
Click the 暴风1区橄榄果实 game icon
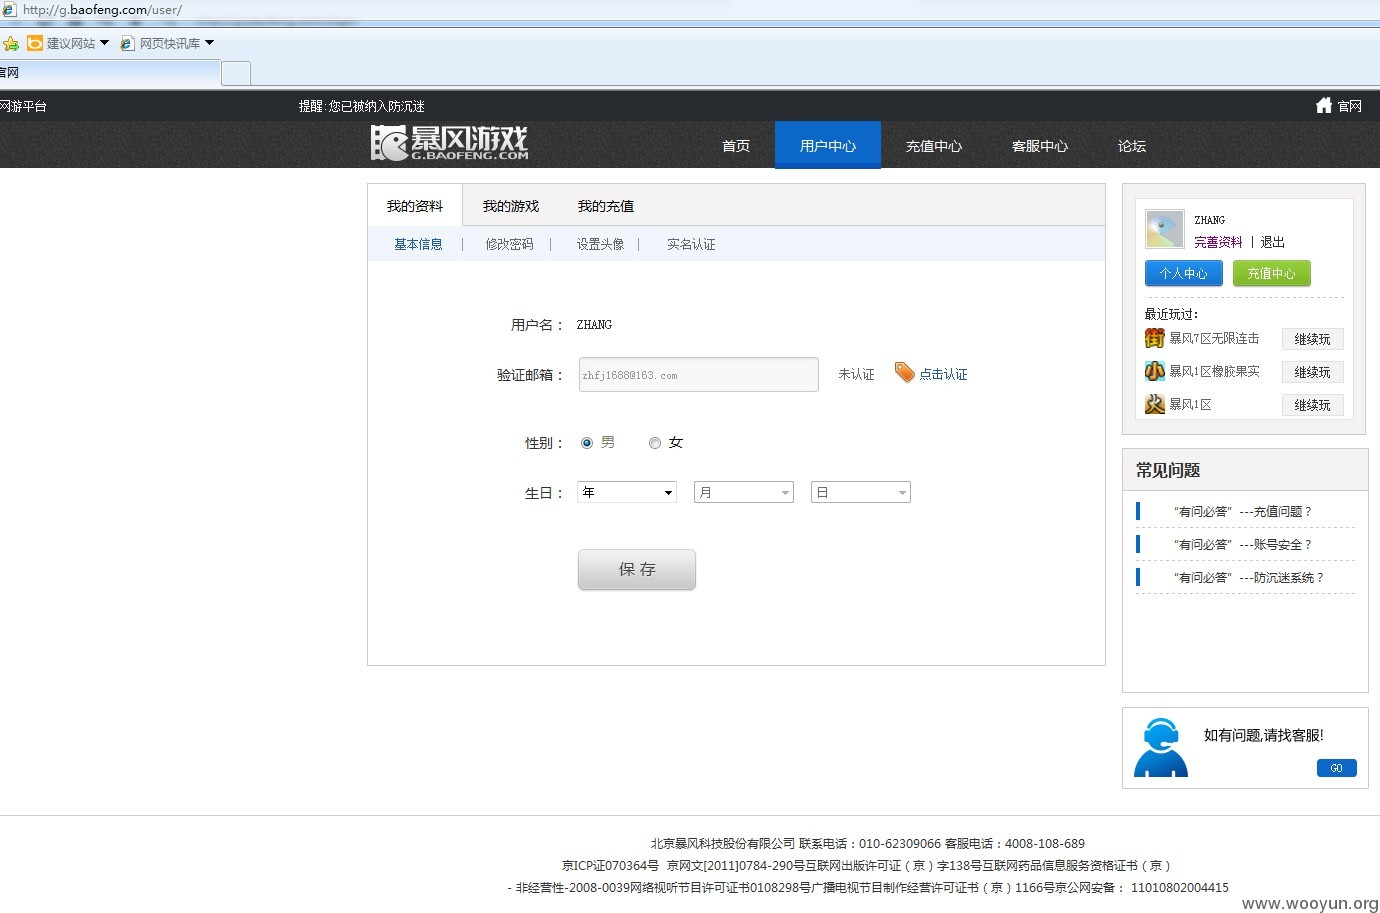click(1155, 371)
